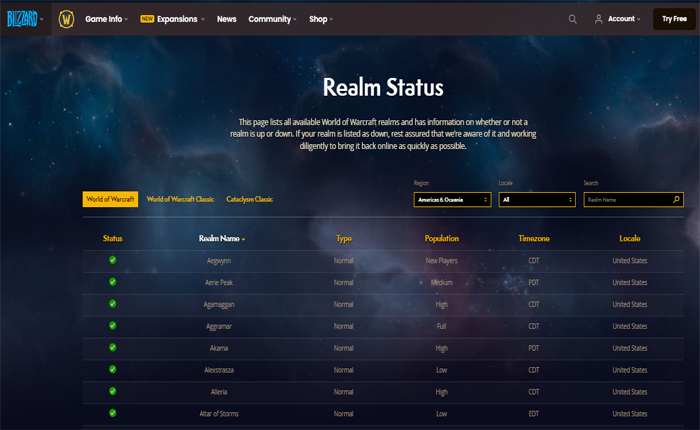Click the Account user profile icon
Screen dimensions: 700x430
click(x=599, y=19)
